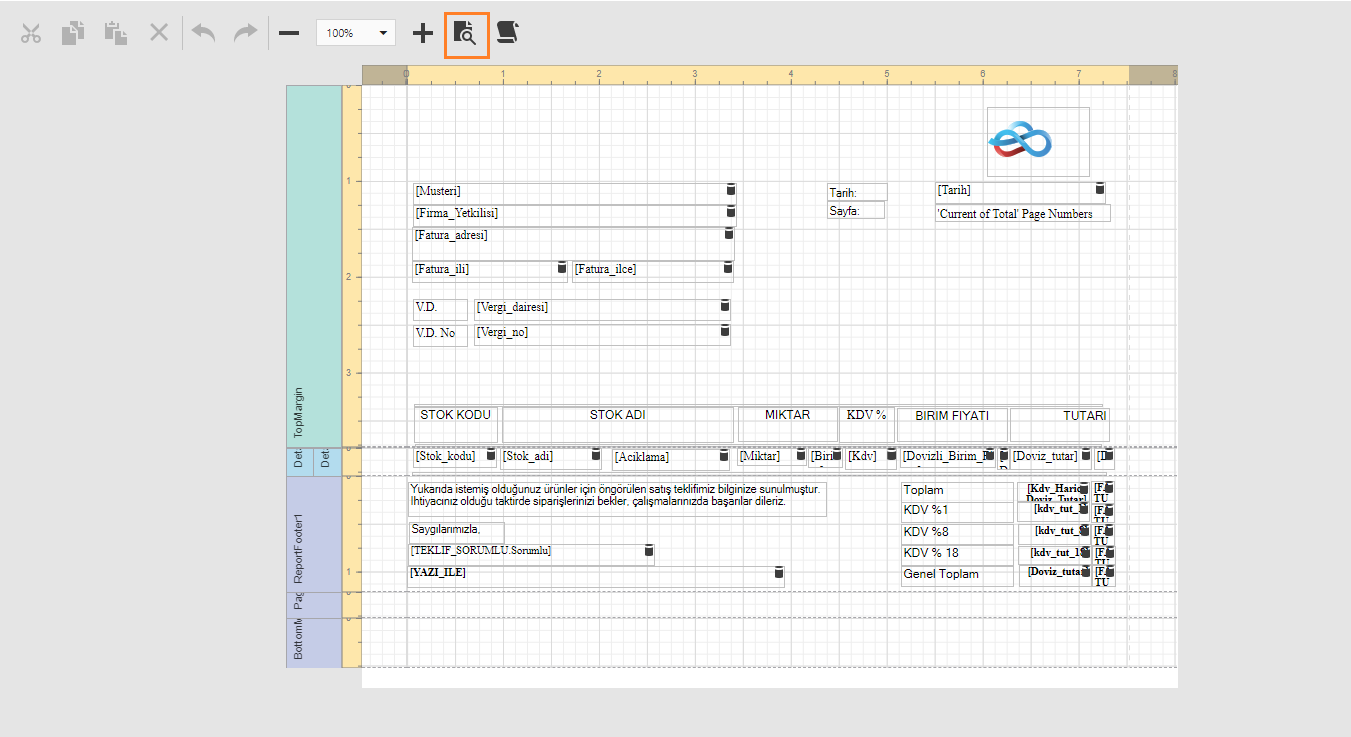Screen dimensions: 1351x737
Task: Open the 100% zoom level dropdown
Action: [383, 33]
